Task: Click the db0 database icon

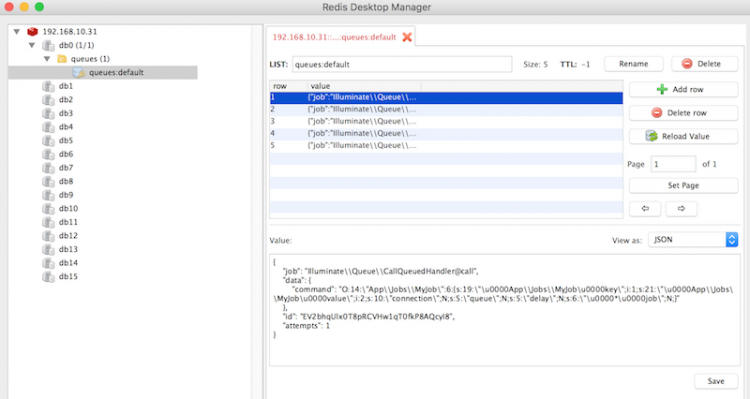Action: (x=48, y=45)
